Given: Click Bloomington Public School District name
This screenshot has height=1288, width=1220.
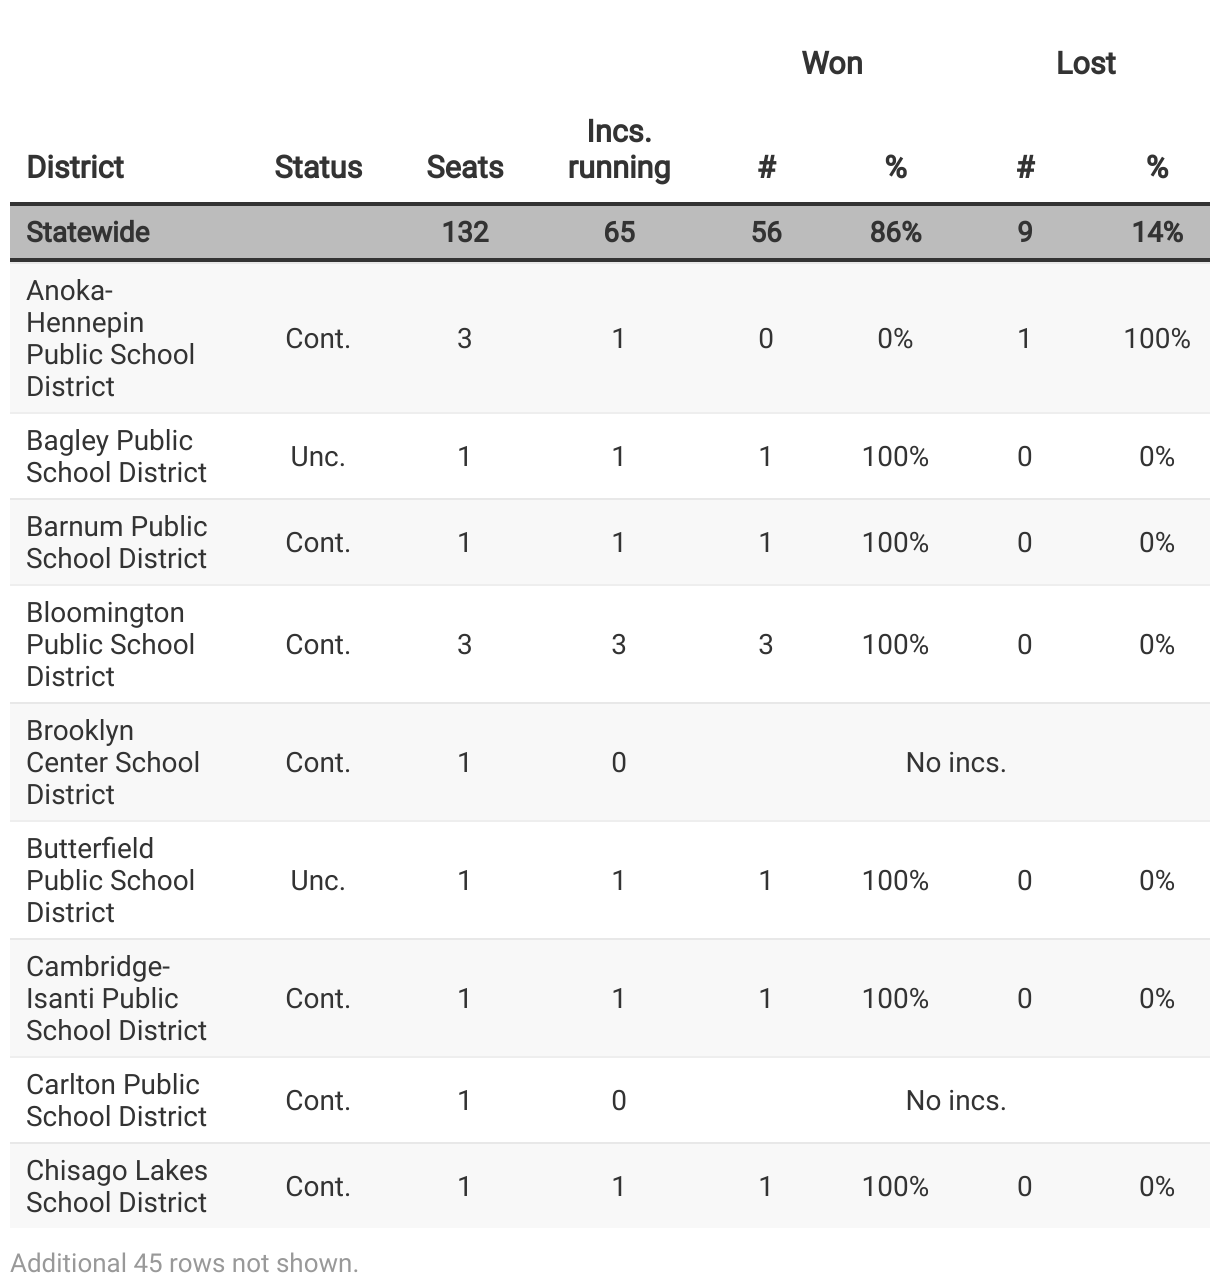Looking at the screenshot, I should 110,644.
